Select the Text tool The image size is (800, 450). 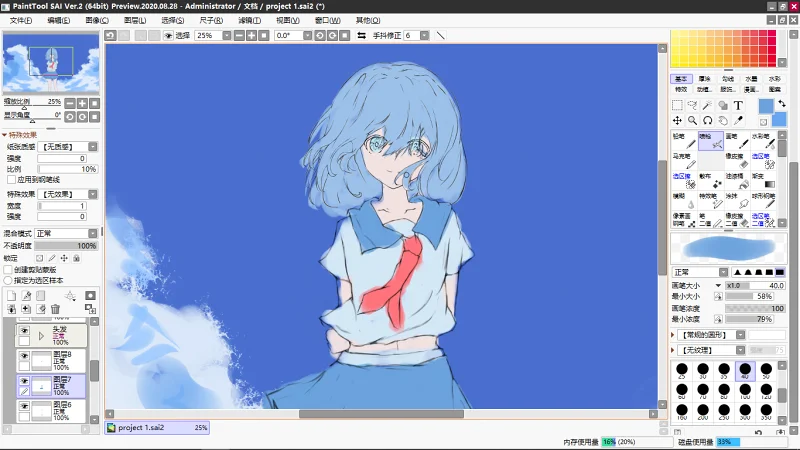(x=738, y=106)
